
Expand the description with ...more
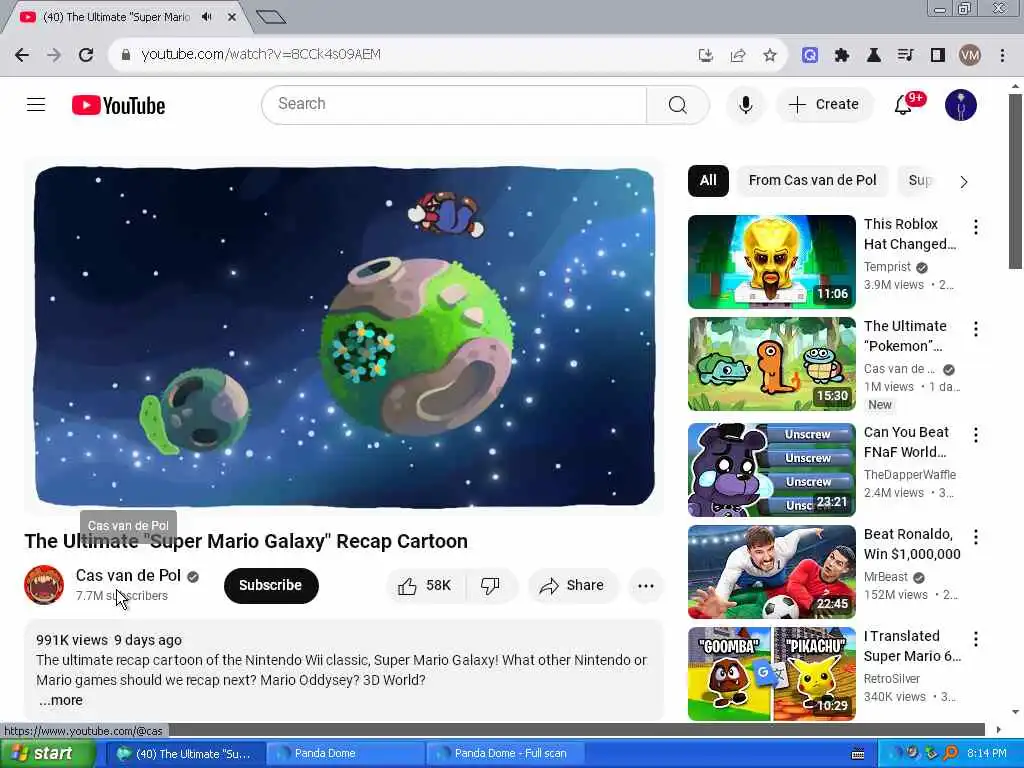[x=60, y=701]
